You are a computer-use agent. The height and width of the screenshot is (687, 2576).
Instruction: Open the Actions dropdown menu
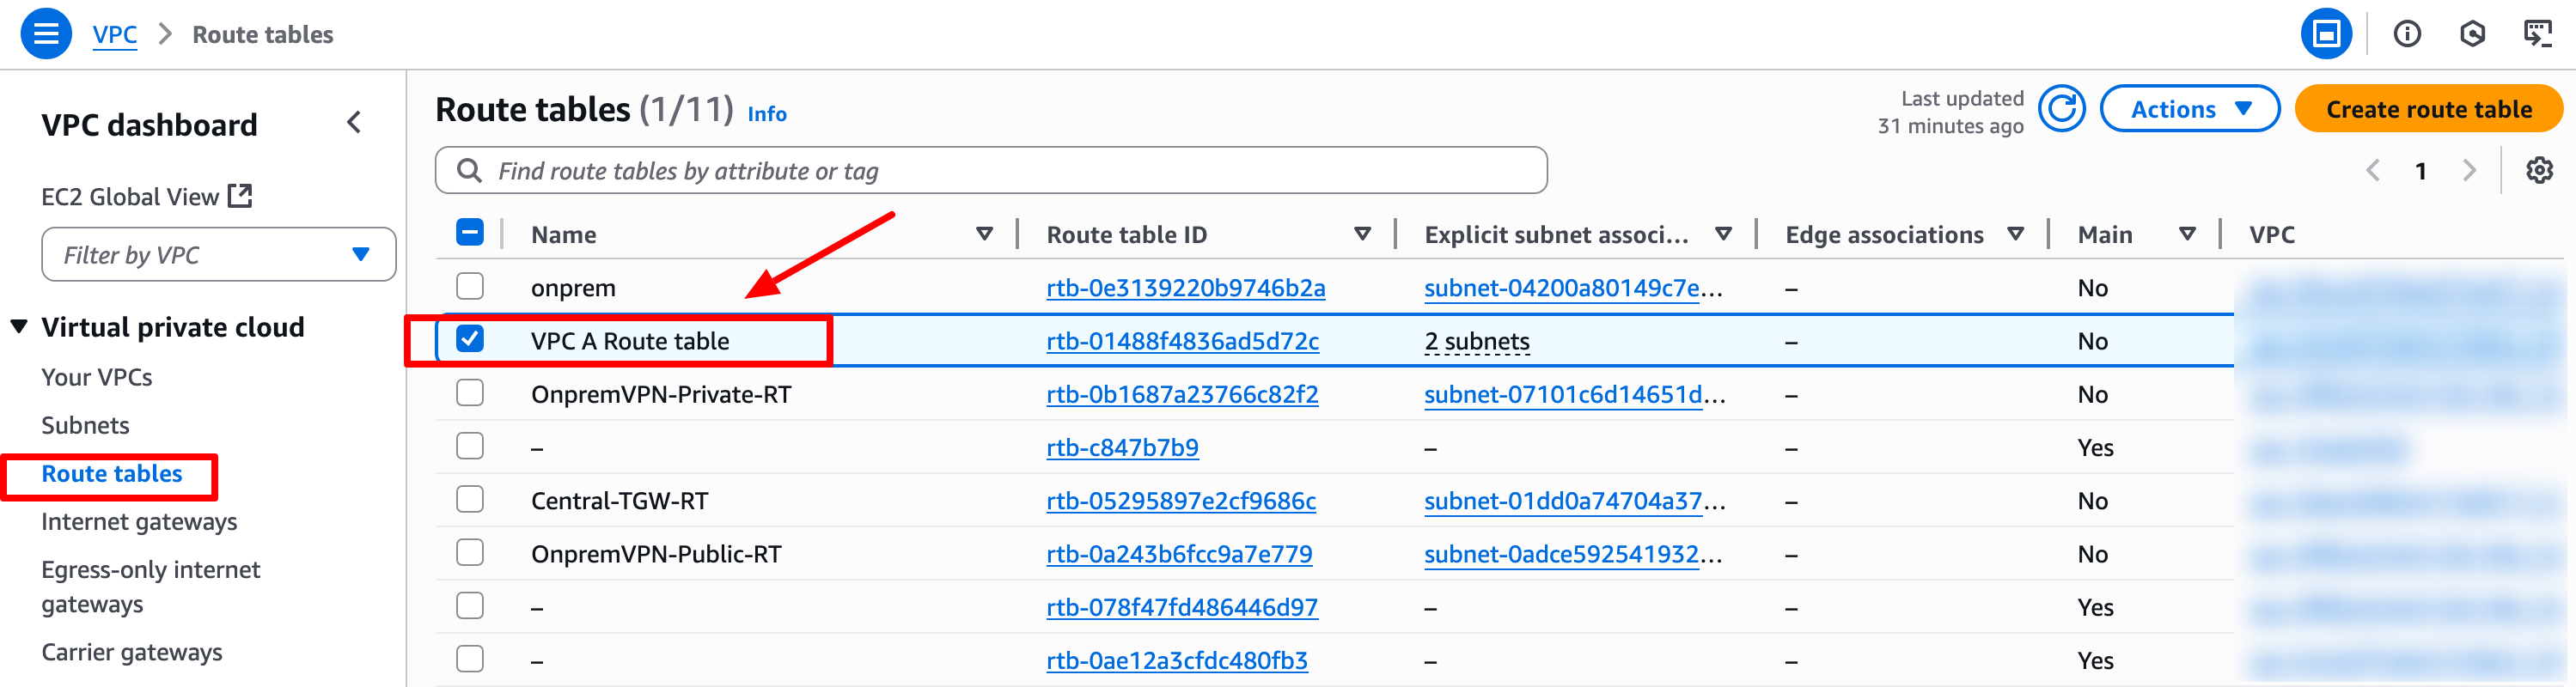2189,109
